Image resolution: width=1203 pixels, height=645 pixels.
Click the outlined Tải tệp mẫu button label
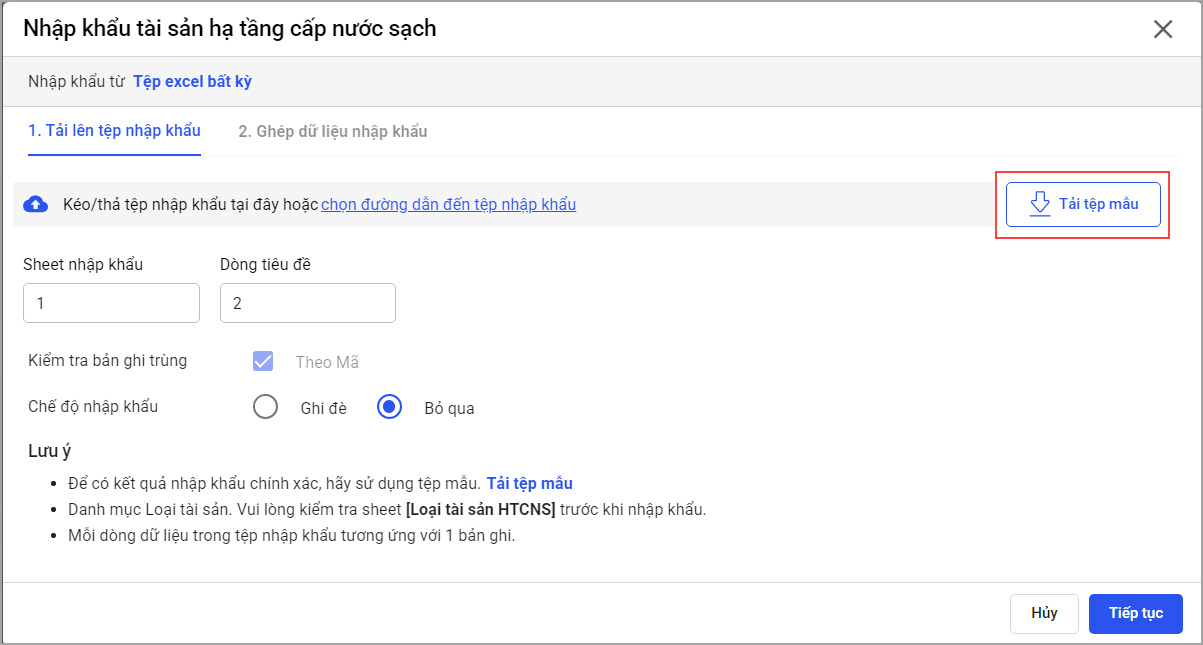1098,204
